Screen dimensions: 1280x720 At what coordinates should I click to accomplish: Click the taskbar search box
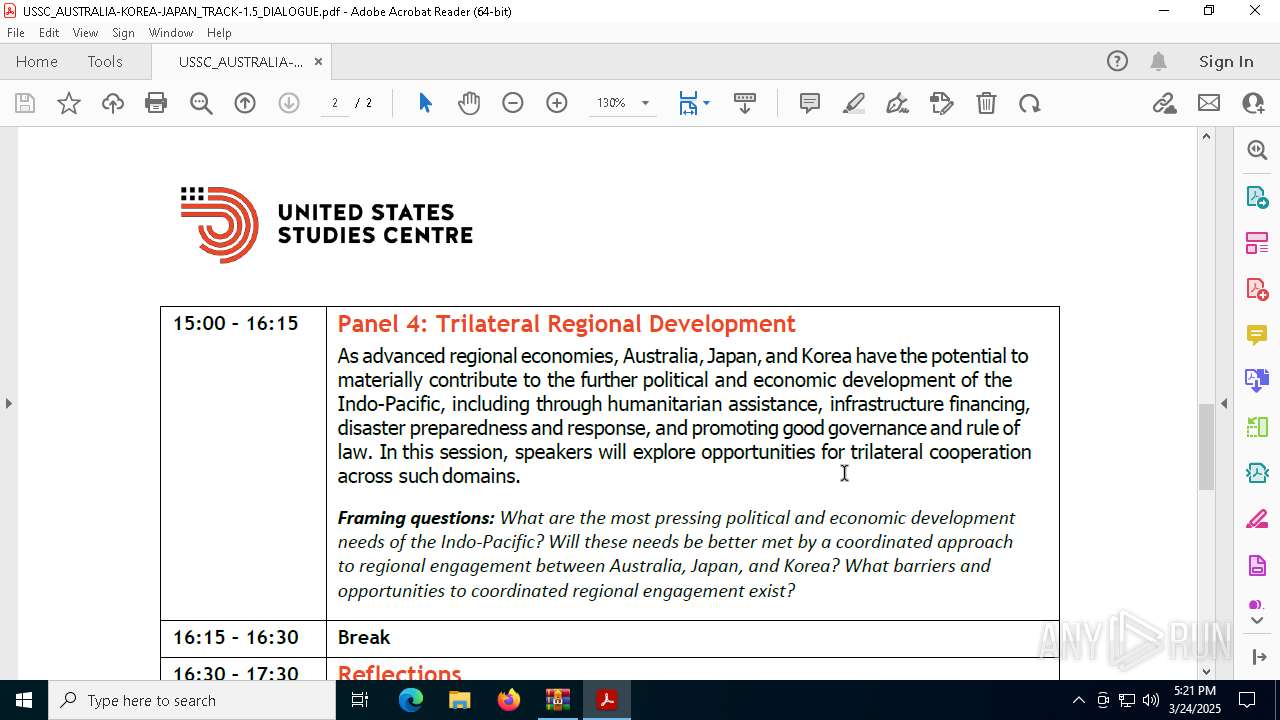192,700
